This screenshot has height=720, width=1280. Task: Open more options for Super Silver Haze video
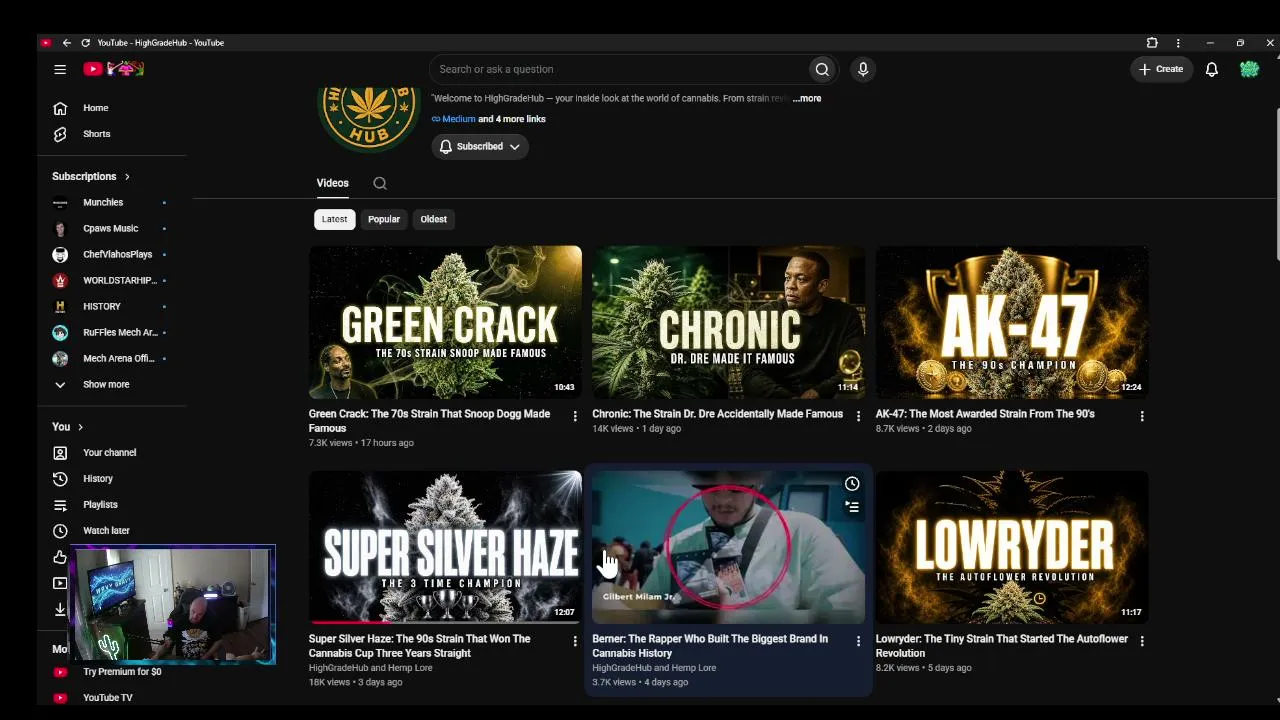575,641
